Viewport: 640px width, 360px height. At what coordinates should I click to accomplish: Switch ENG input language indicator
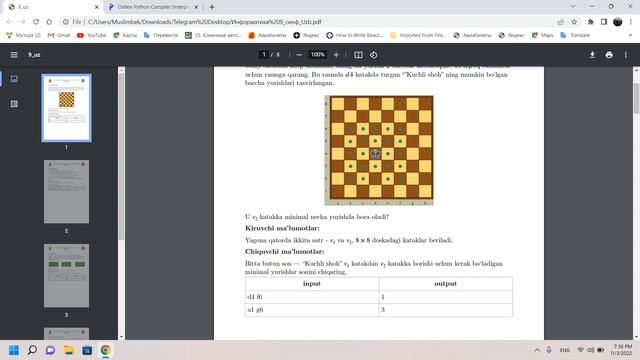pyautogui.click(x=565, y=350)
